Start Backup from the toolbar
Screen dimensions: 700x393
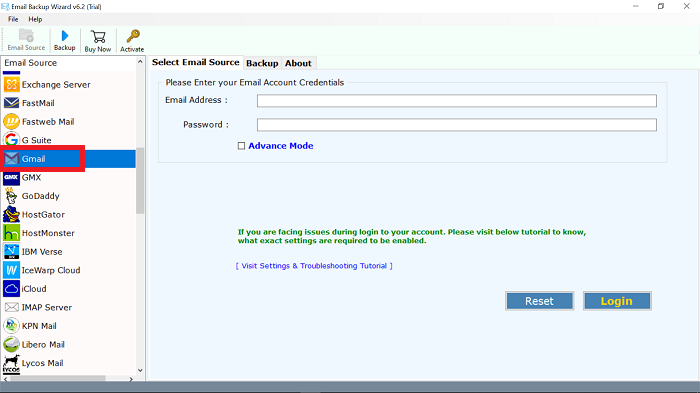coord(65,40)
